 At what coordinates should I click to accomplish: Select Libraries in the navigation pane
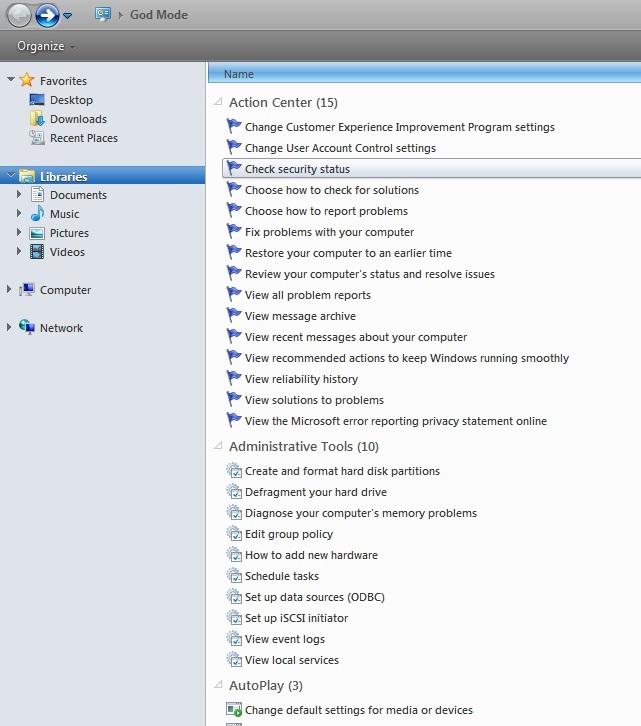point(102,176)
